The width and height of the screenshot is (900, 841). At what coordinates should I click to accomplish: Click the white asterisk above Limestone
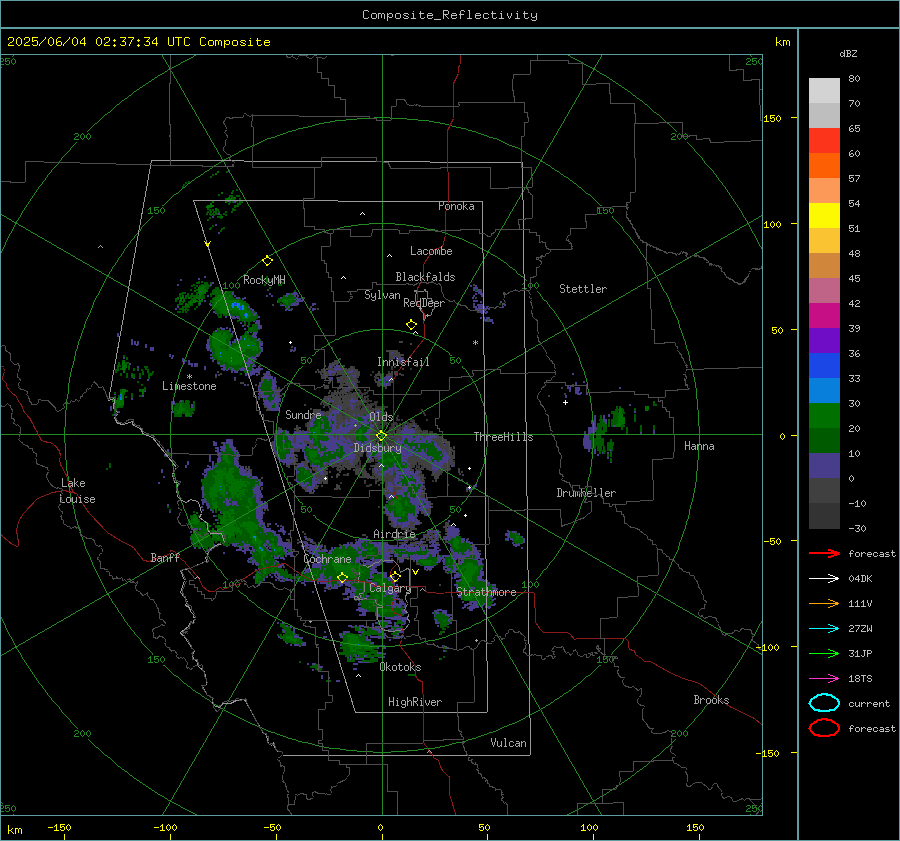189,377
